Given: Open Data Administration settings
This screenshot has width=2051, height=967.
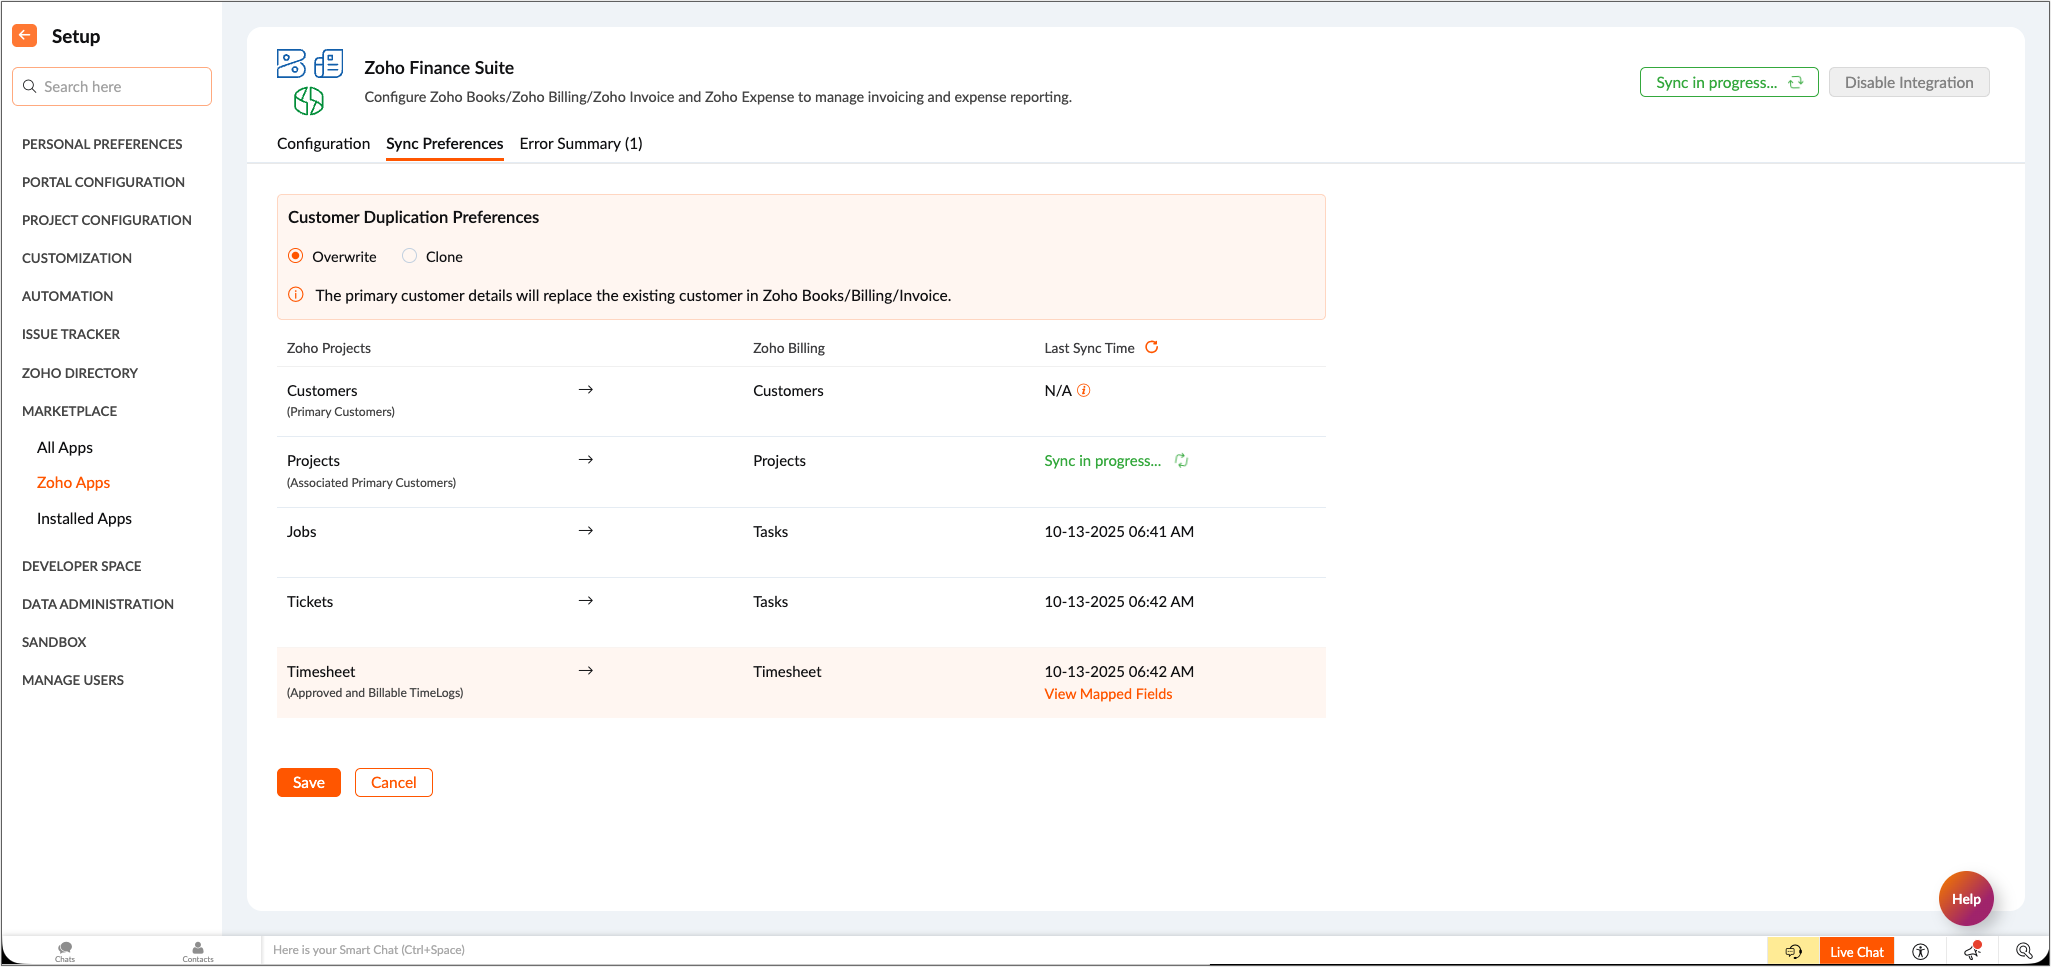Looking at the screenshot, I should point(98,604).
